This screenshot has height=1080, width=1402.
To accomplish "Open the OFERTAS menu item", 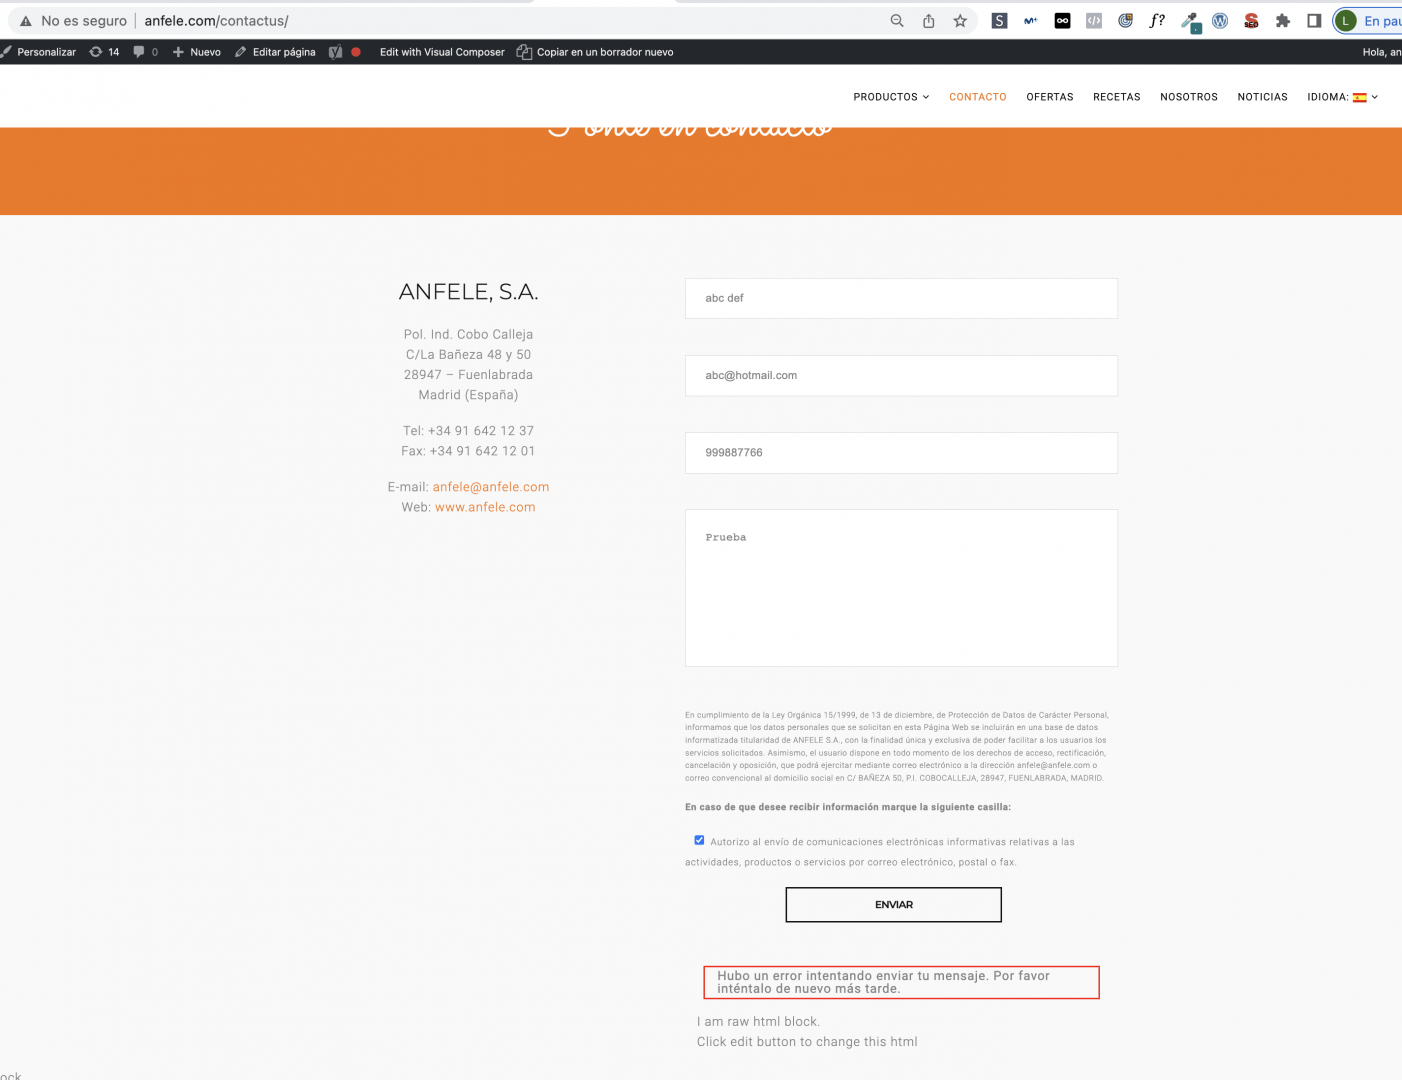I will tap(1050, 97).
